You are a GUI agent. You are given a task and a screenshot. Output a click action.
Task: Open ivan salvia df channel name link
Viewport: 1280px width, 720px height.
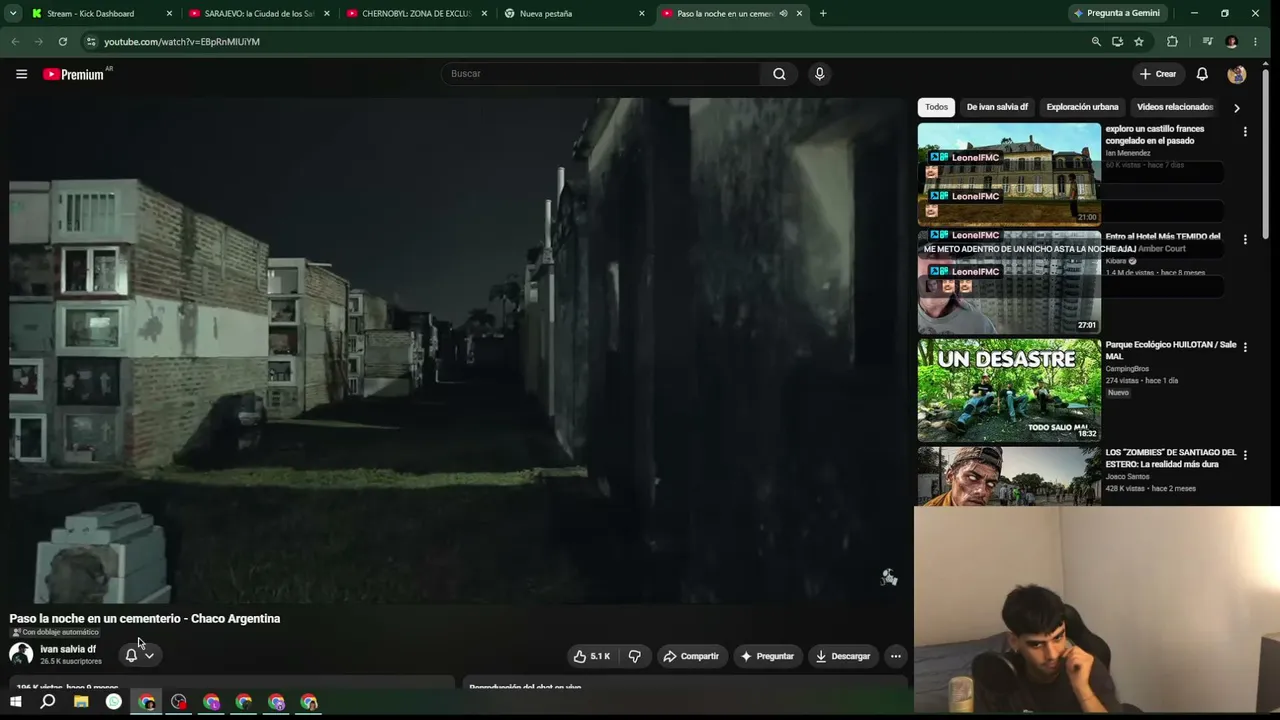68,649
